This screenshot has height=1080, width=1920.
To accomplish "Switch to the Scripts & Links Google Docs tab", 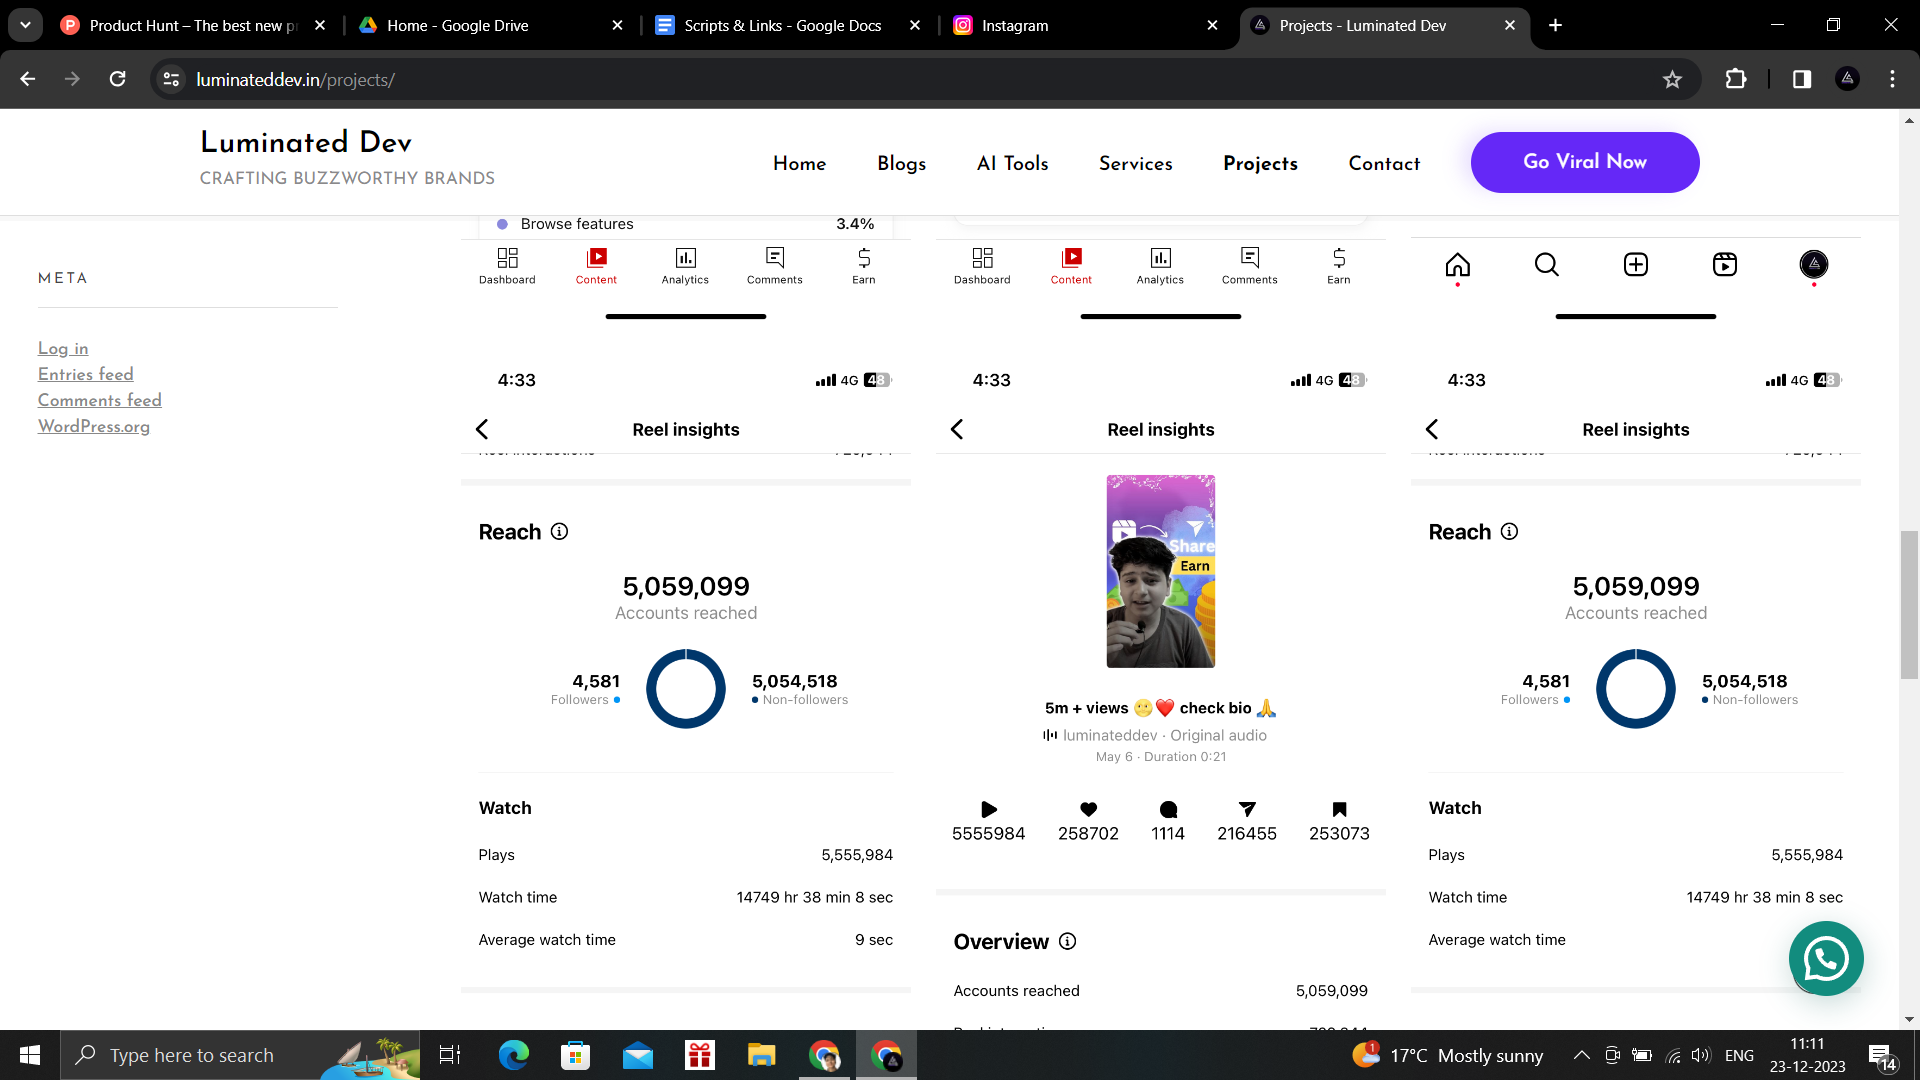I will tap(788, 25).
